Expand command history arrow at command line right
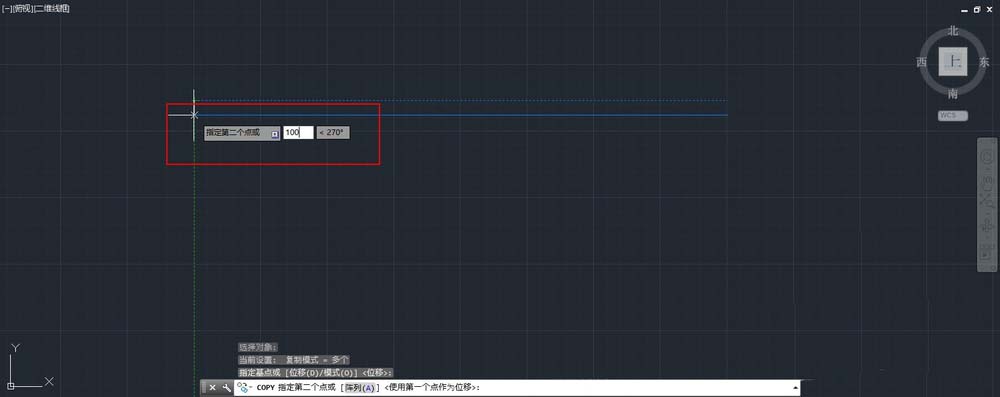This screenshot has width=1000, height=397. [x=795, y=387]
